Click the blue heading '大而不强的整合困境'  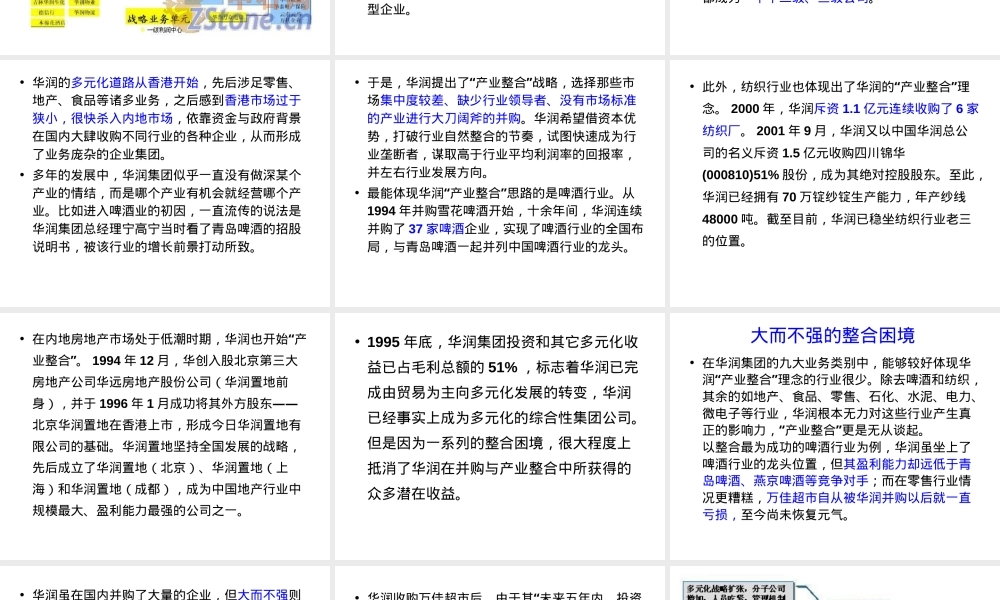point(833,335)
